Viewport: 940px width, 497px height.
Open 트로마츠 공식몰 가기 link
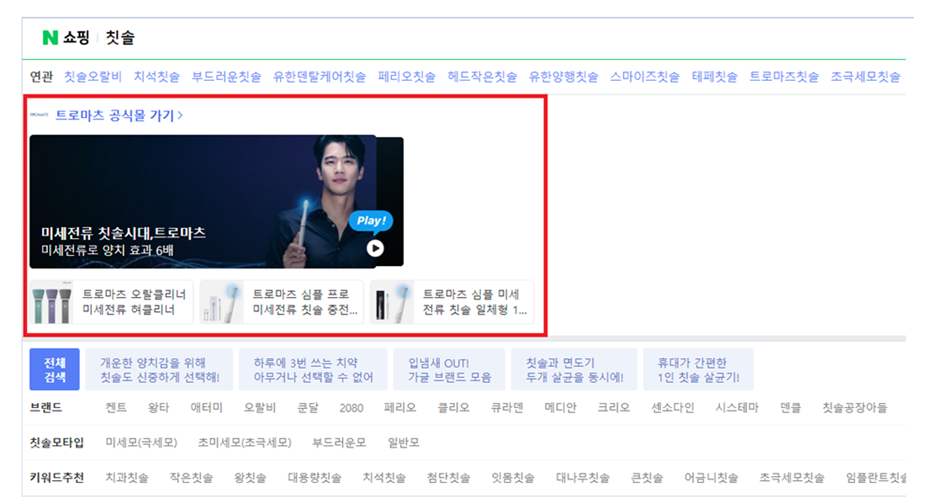click(119, 115)
